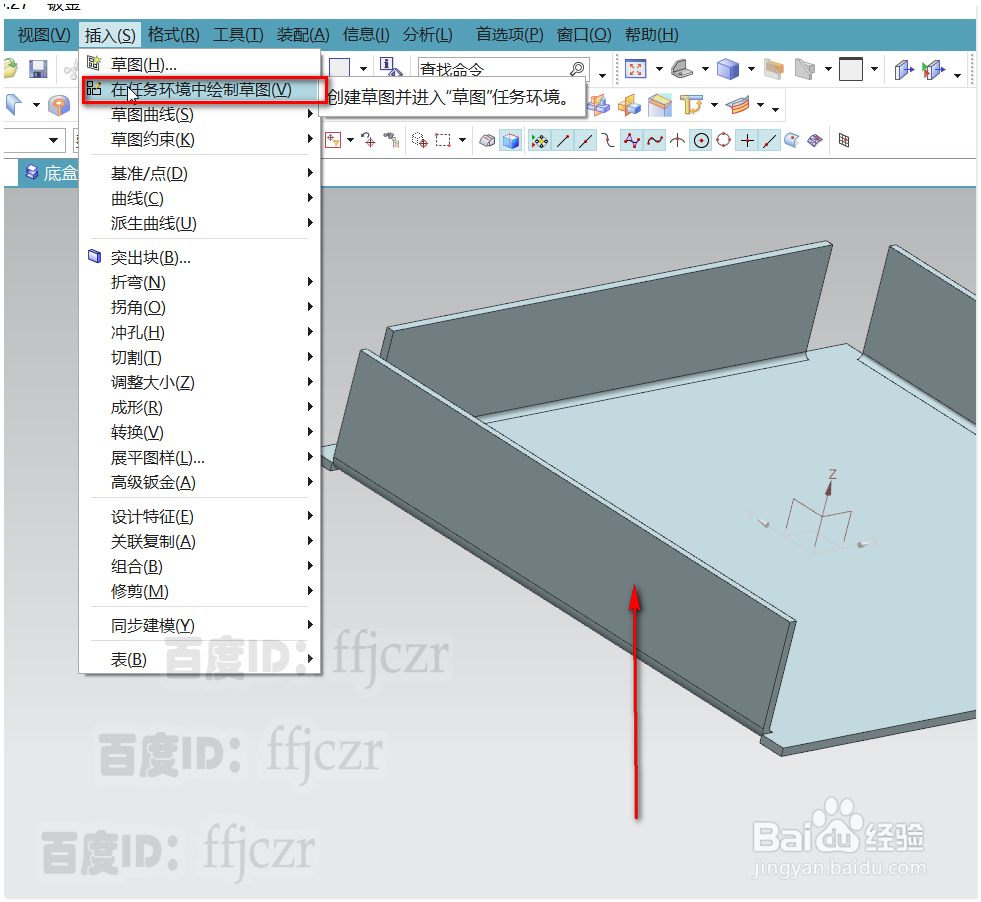Click the red striped flat pattern icon

738,105
